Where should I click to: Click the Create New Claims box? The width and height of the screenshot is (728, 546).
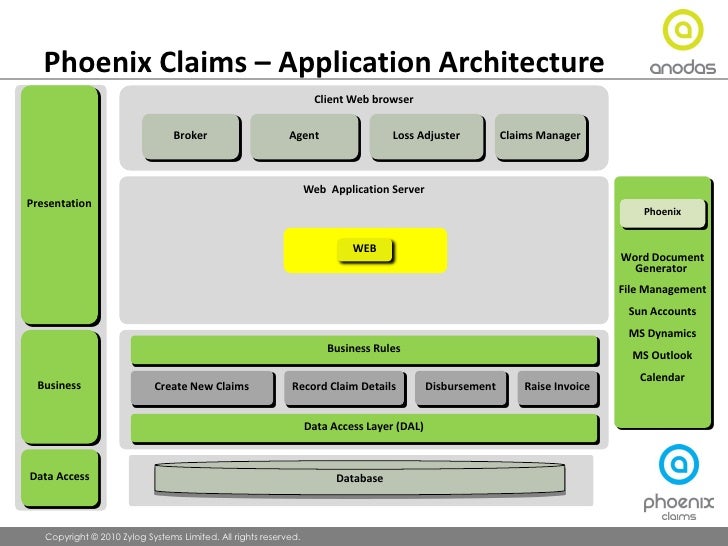pos(202,388)
